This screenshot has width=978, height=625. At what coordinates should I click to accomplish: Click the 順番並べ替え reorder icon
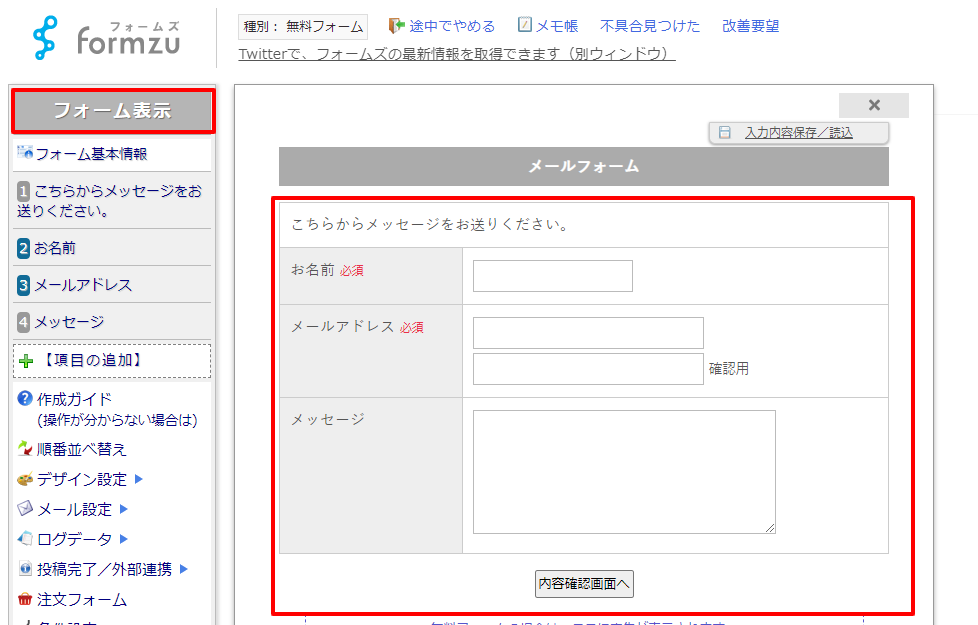click(x=25, y=449)
